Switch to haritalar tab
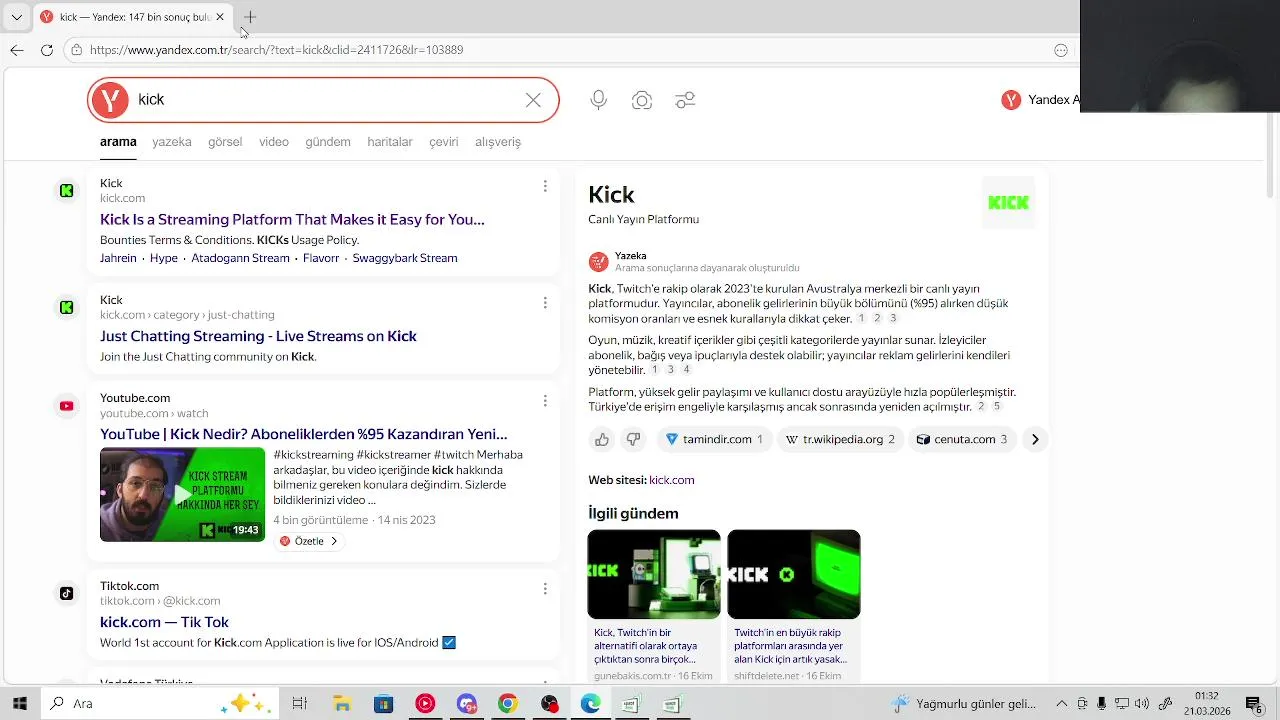 pos(390,142)
